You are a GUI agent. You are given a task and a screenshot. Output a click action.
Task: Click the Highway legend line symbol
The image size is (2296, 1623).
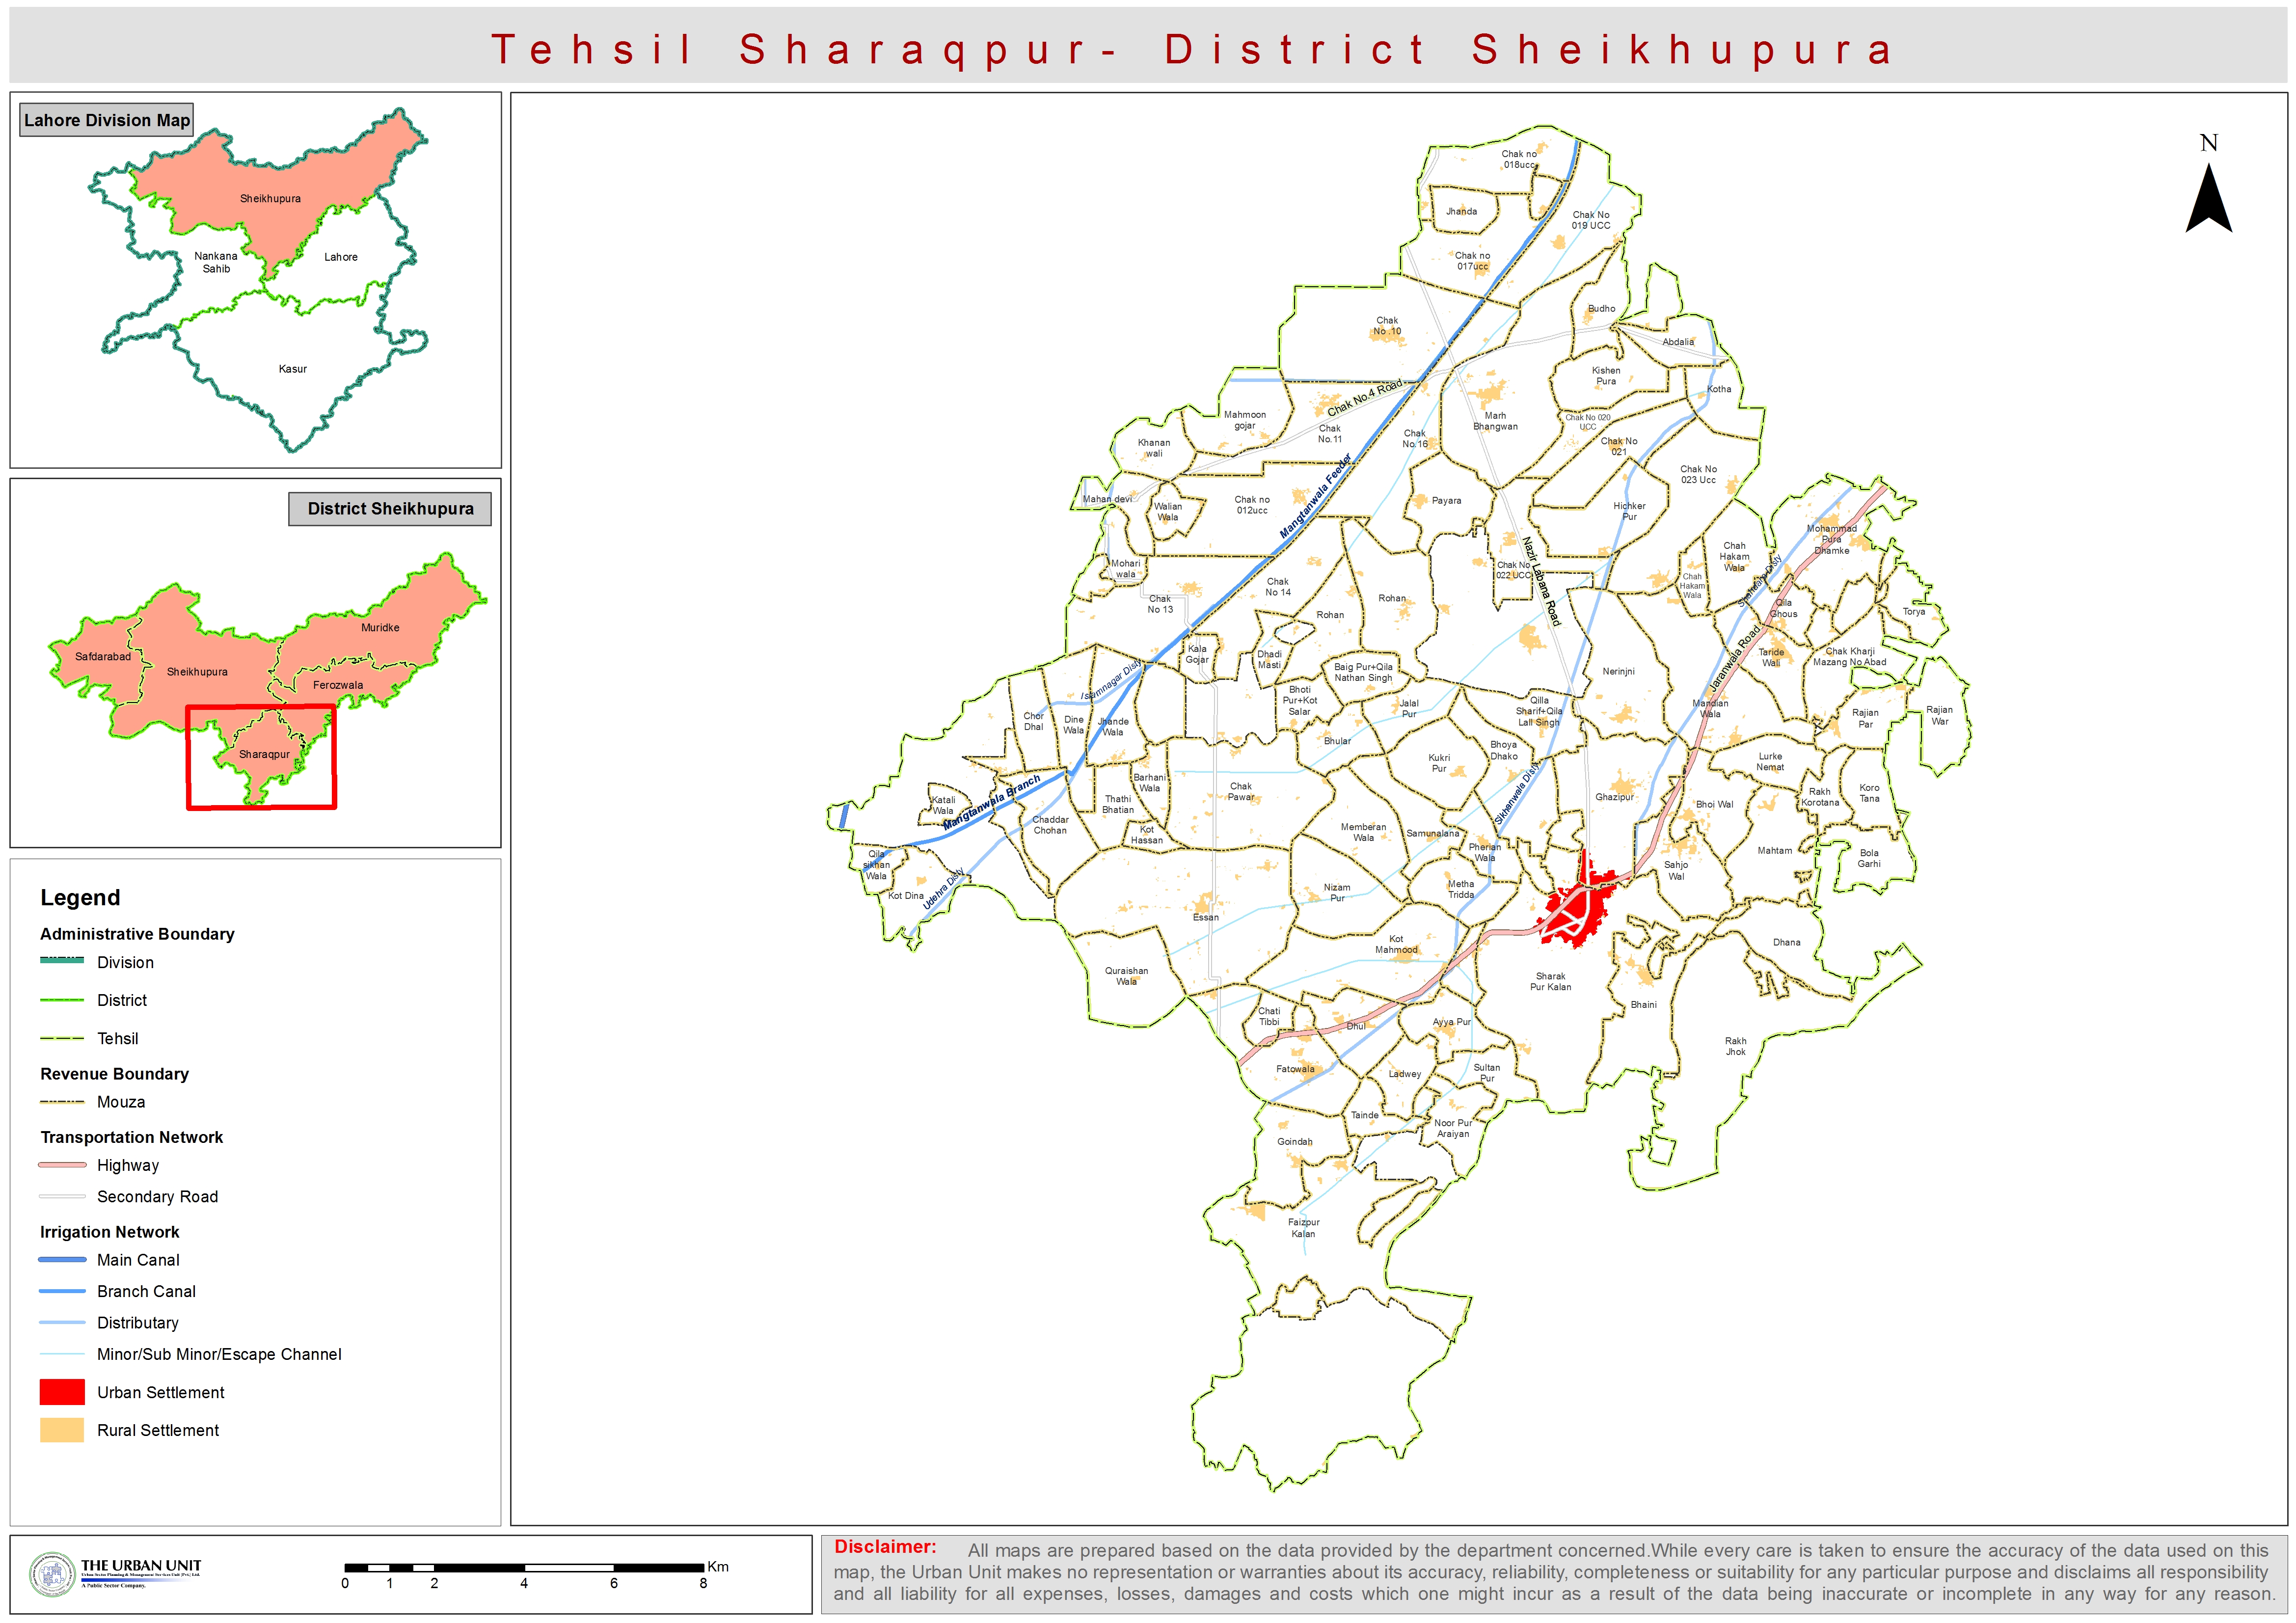click(x=62, y=1165)
